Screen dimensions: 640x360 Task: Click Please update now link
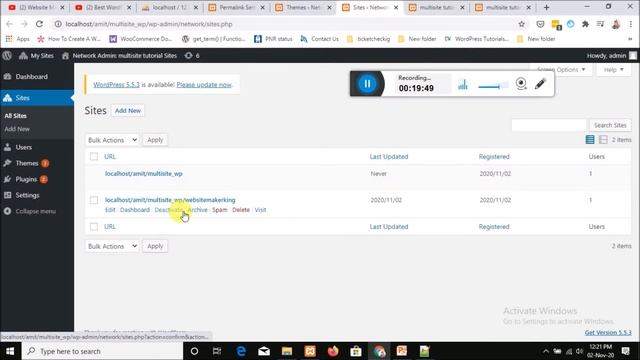204,84
